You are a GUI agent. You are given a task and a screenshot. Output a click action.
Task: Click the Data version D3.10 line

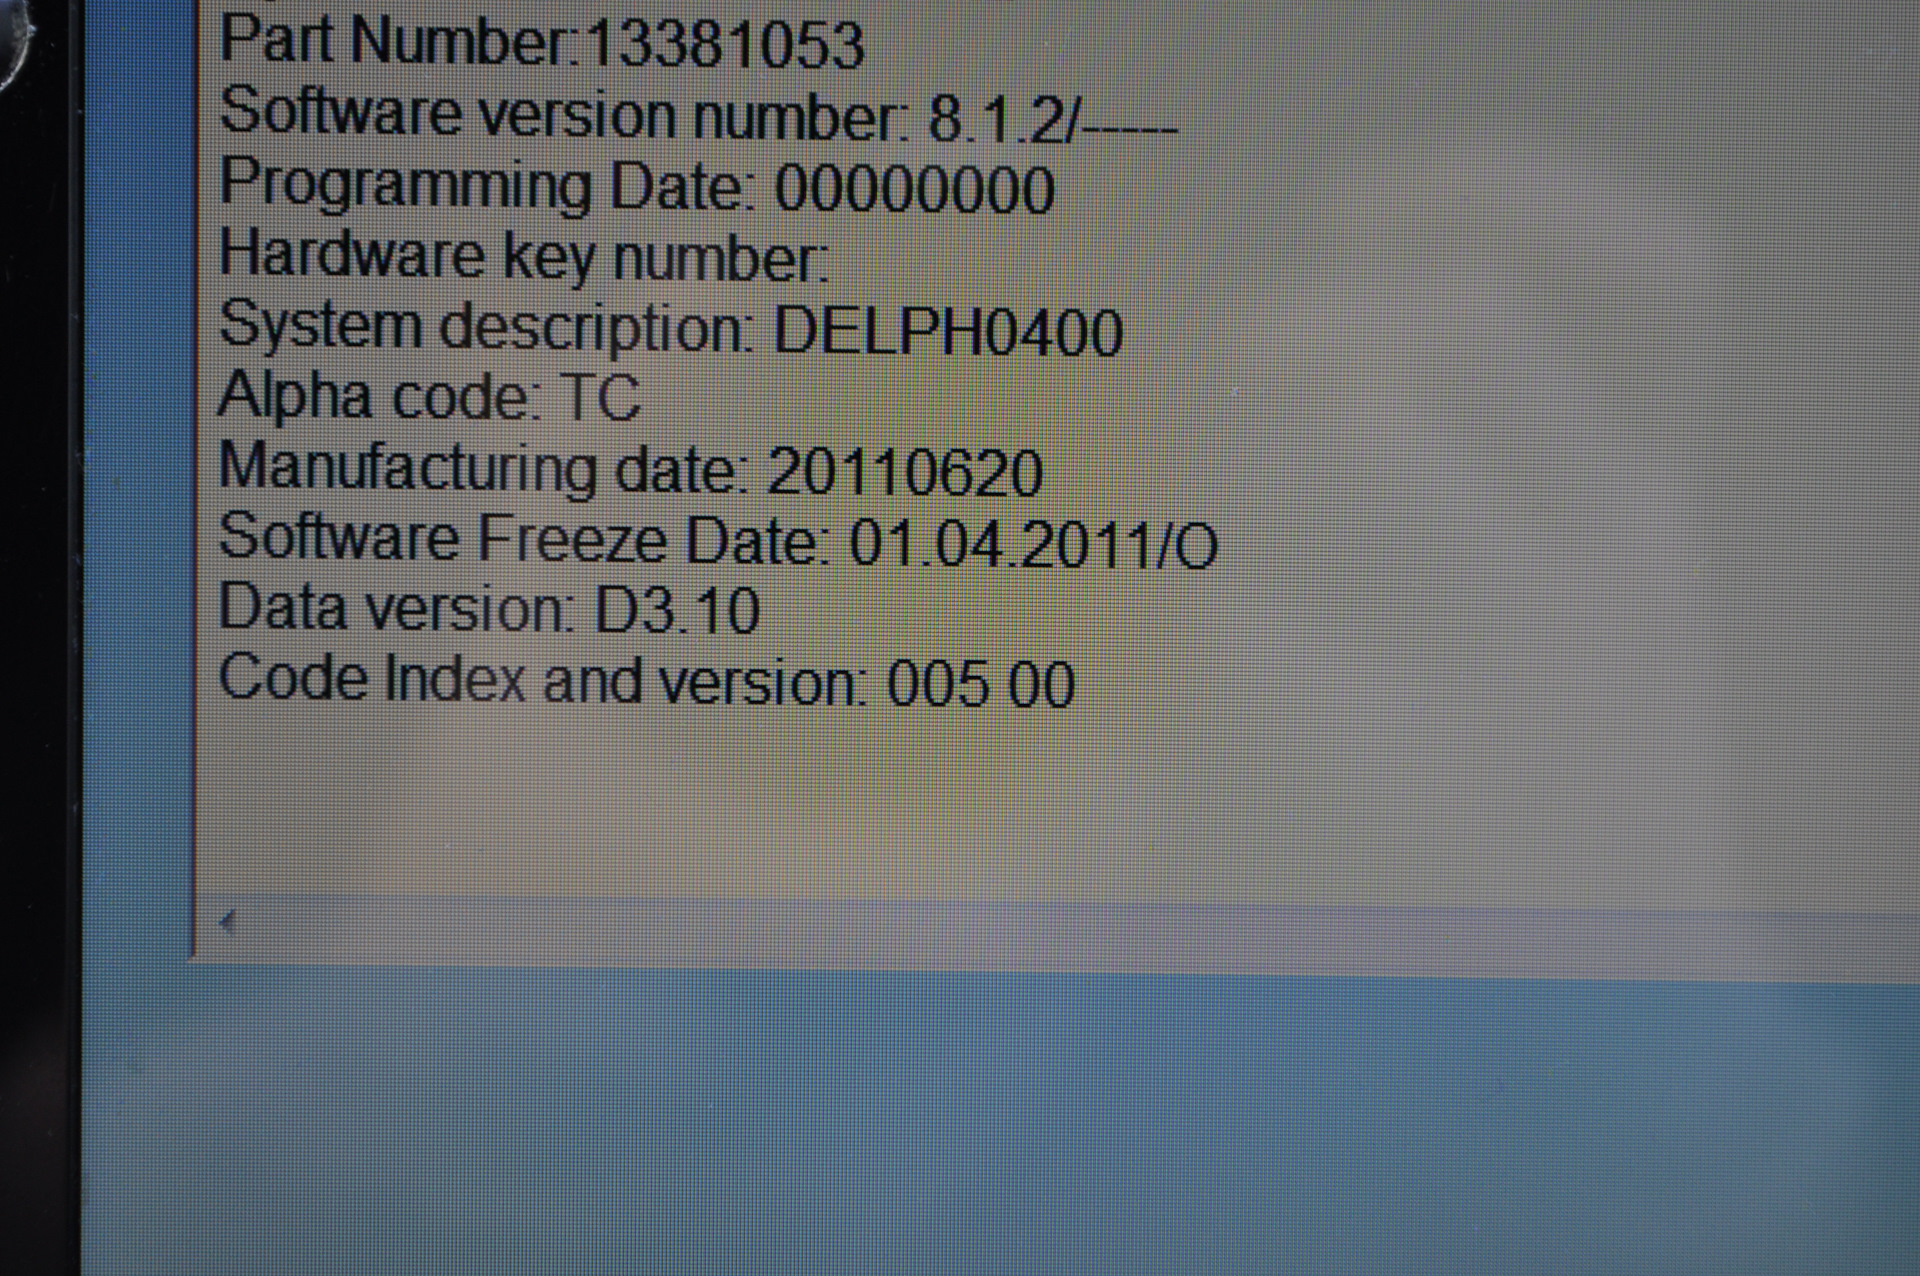(489, 610)
